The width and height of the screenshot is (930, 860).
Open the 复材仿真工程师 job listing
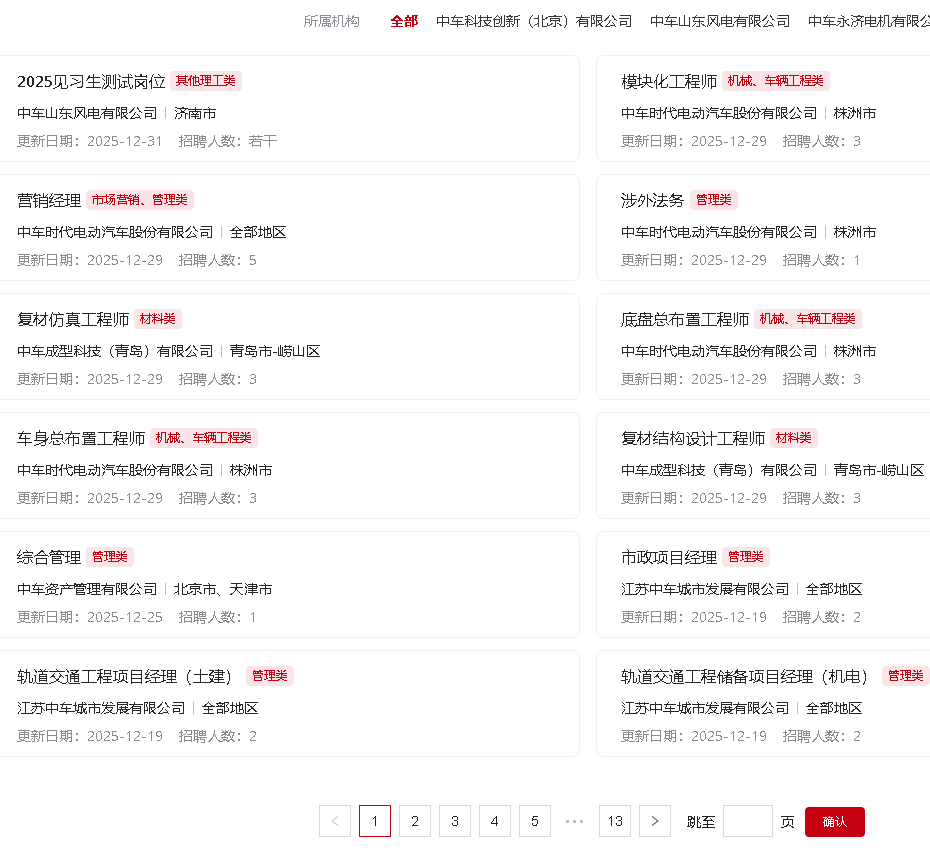pos(73,319)
